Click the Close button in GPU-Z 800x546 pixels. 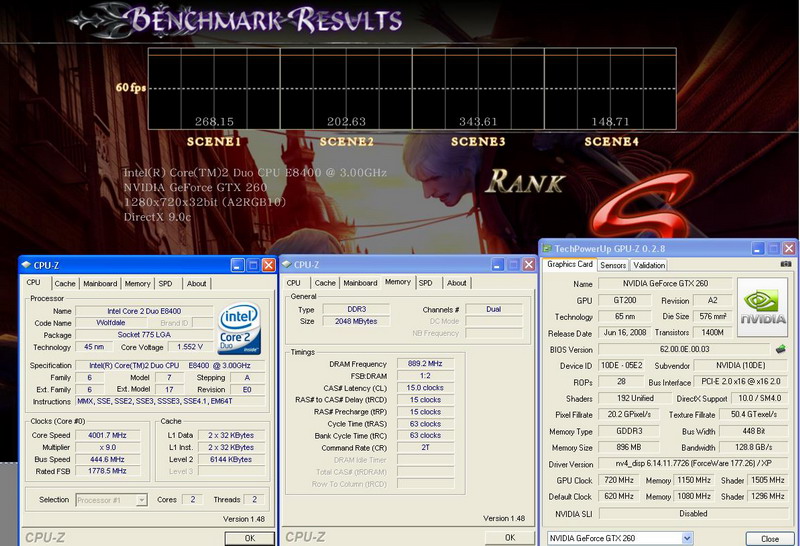tap(770, 539)
